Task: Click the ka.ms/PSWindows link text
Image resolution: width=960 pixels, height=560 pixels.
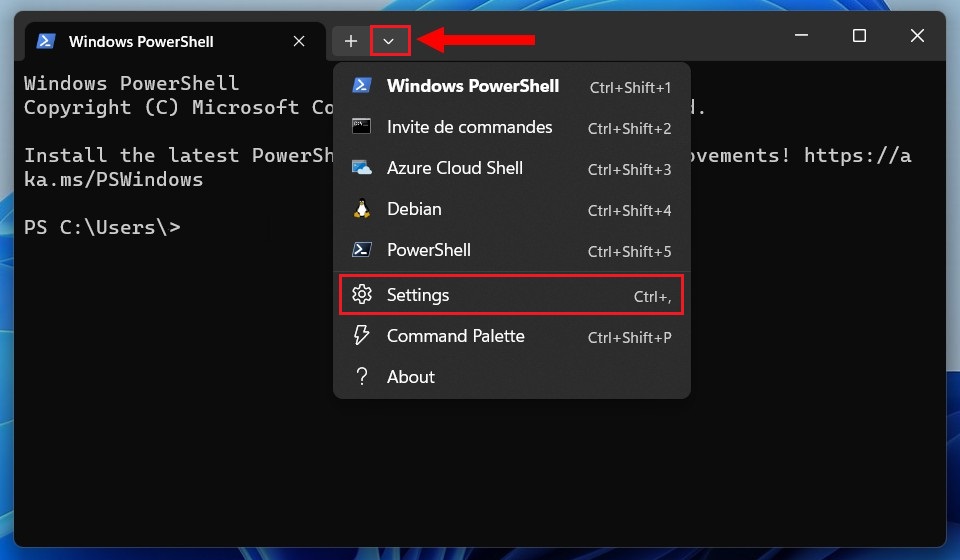Action: pos(113,179)
